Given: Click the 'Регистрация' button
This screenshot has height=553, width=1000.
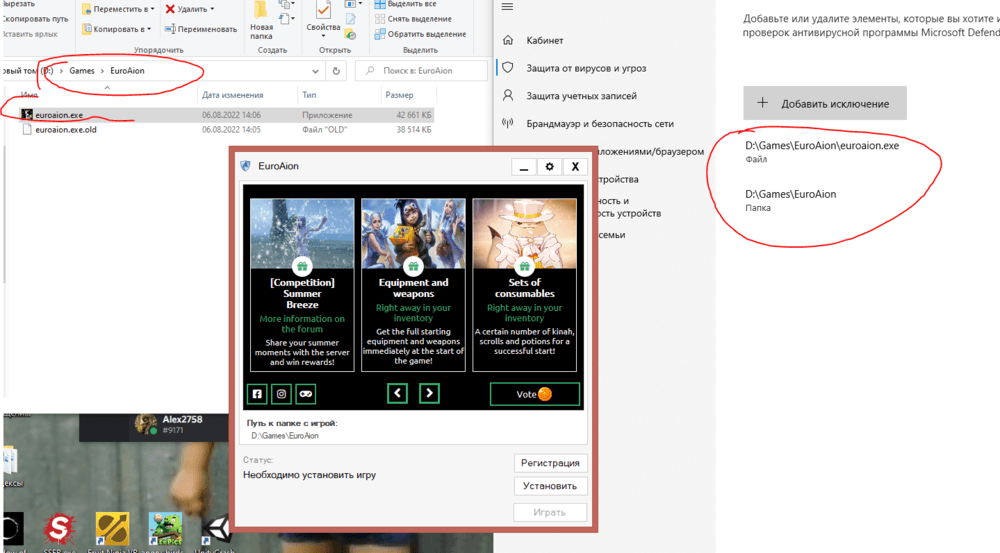Looking at the screenshot, I should (x=550, y=463).
